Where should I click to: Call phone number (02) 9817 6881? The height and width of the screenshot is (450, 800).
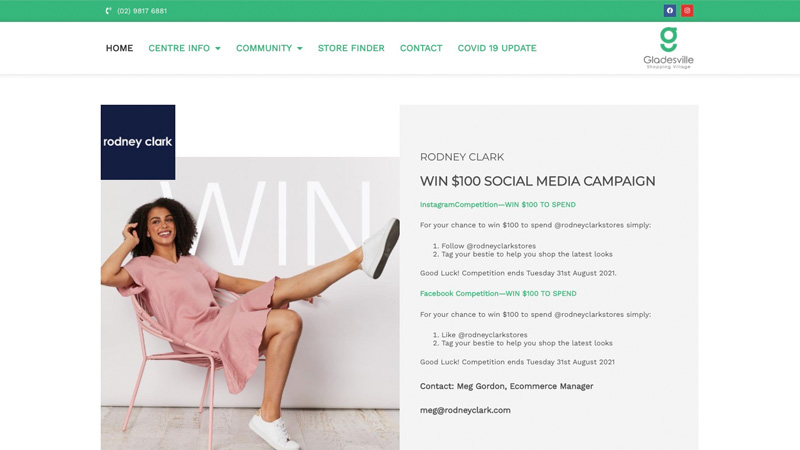tap(142, 11)
